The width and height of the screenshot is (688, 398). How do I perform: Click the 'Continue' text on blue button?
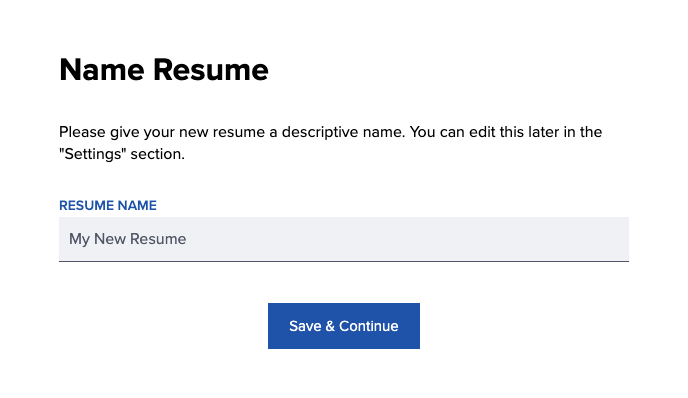coord(369,326)
